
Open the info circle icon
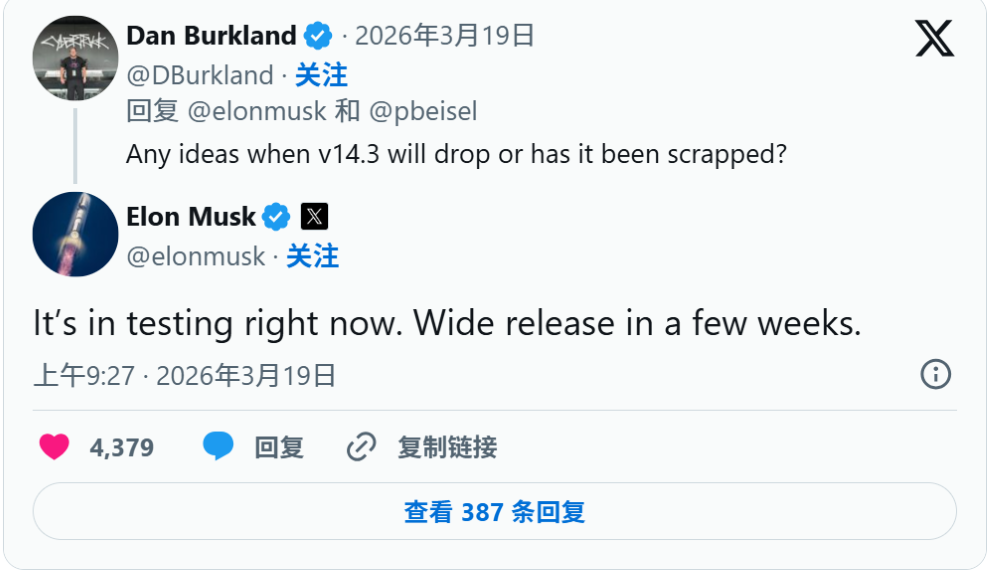point(935,375)
